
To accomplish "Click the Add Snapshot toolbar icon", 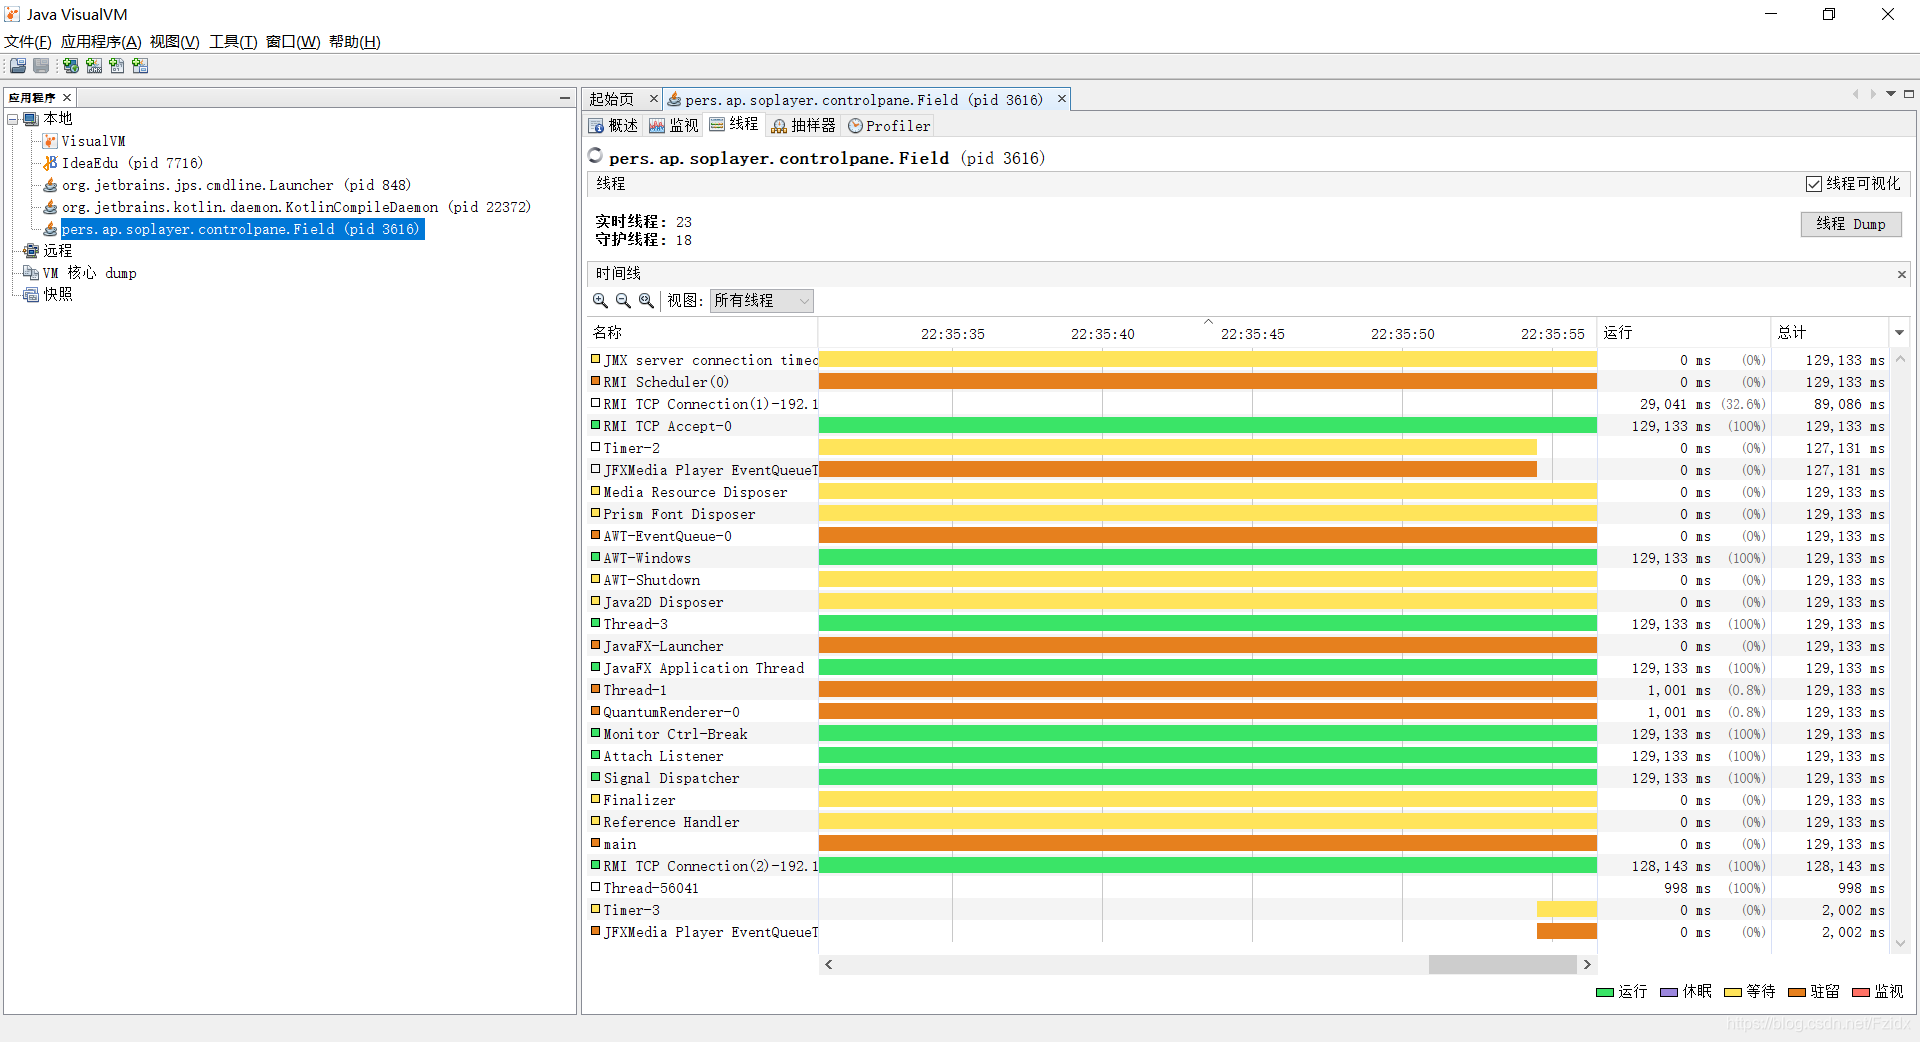I will tap(140, 66).
